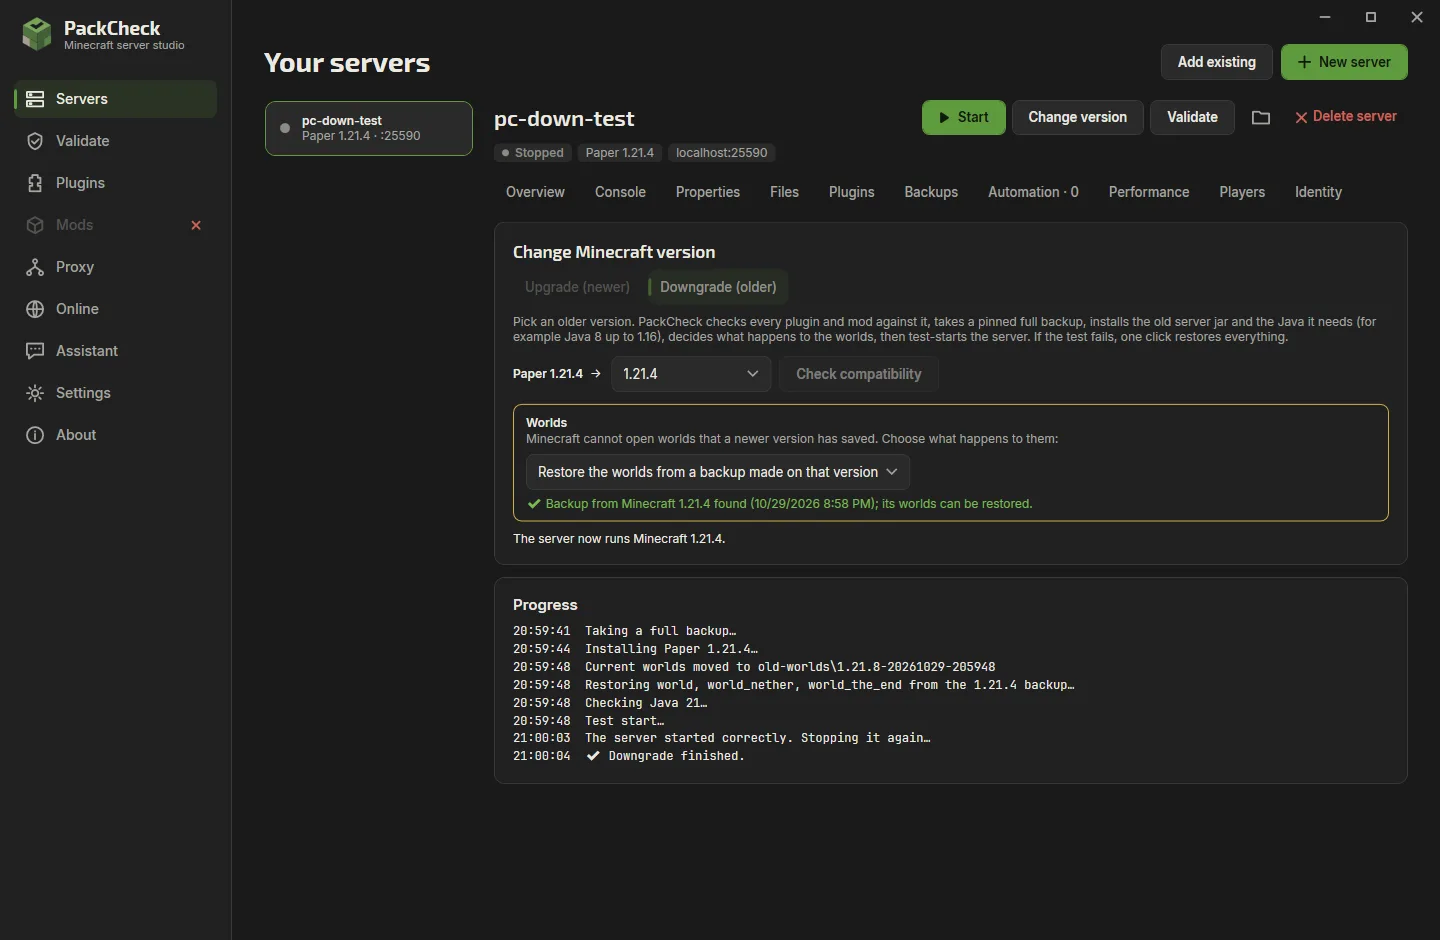Open the server's Plugins tab
The image size is (1440, 940).
click(852, 192)
